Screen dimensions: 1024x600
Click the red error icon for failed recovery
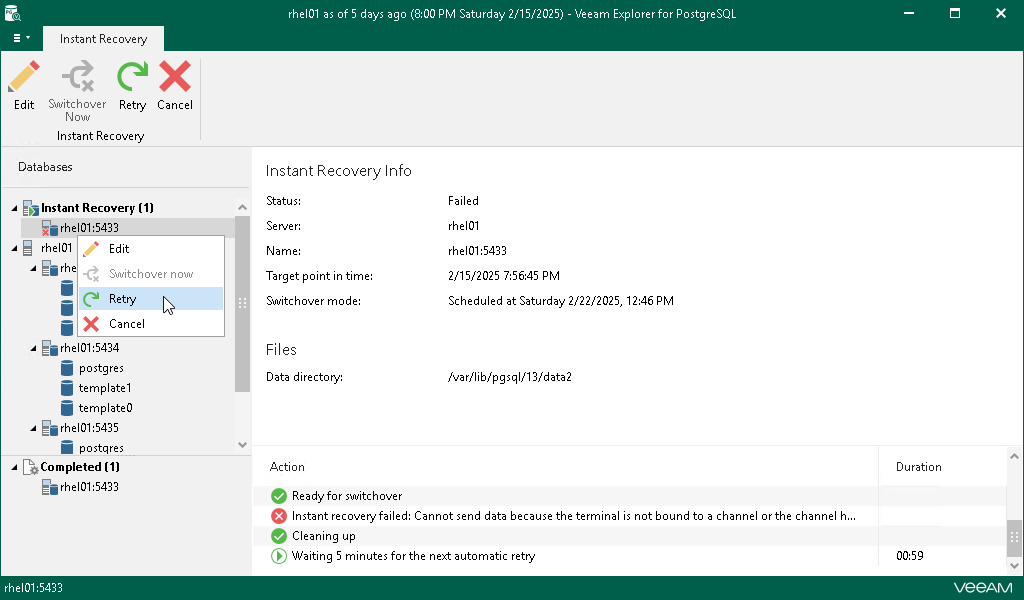coord(279,516)
